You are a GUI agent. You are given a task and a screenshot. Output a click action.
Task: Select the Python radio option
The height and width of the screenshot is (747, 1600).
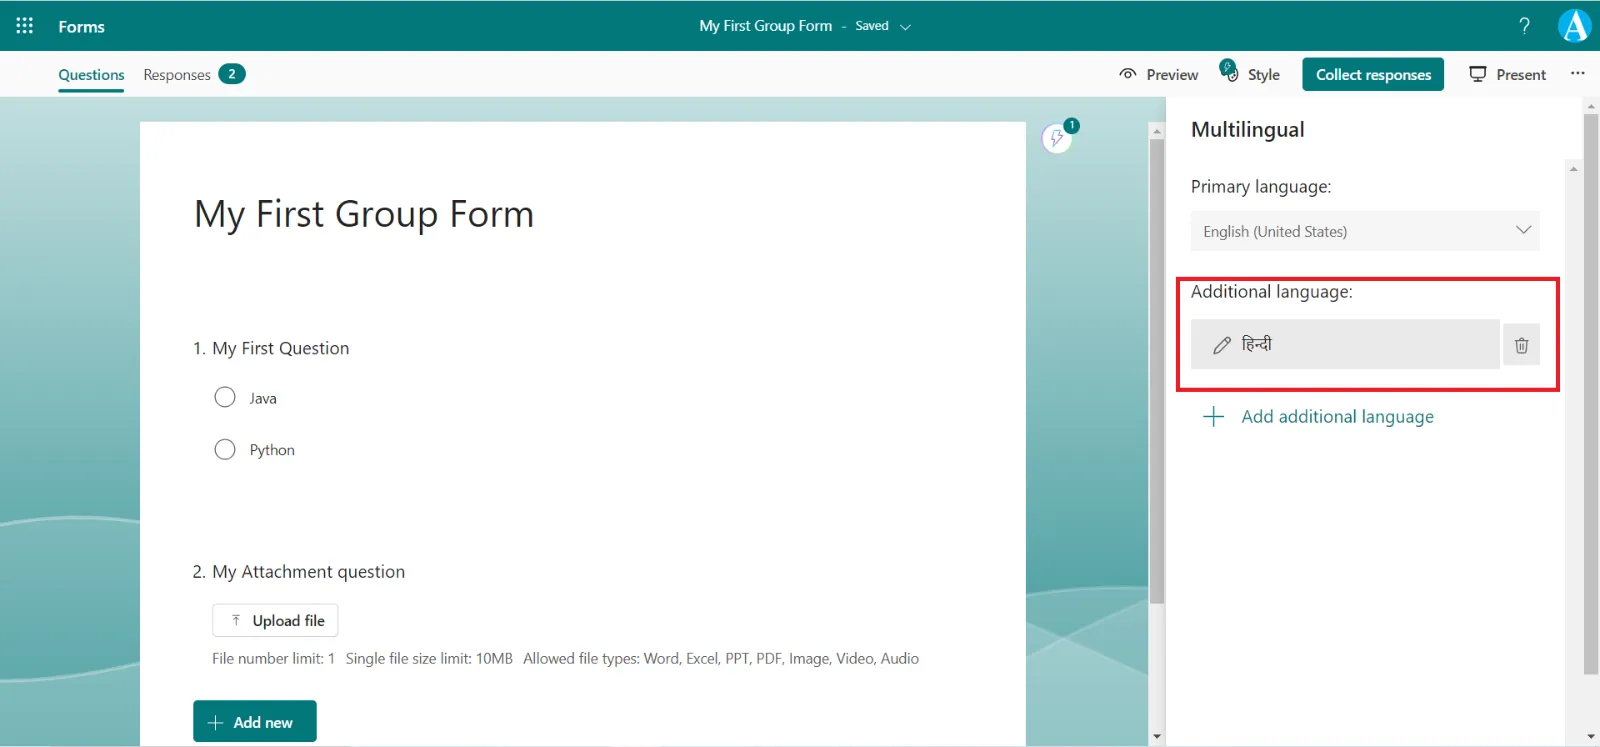[225, 450]
